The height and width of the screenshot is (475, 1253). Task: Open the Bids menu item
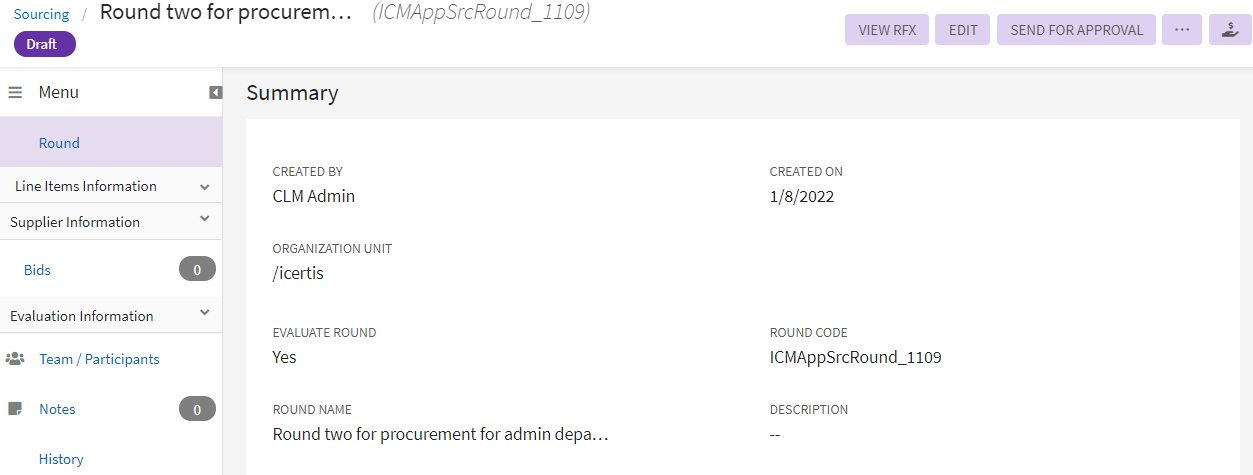pyautogui.click(x=37, y=270)
